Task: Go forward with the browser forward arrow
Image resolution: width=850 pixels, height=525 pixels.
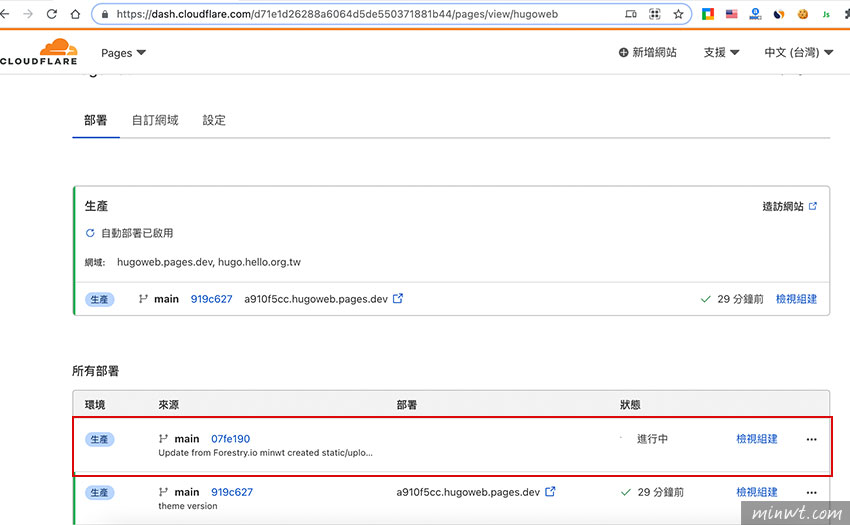Action: point(28,14)
